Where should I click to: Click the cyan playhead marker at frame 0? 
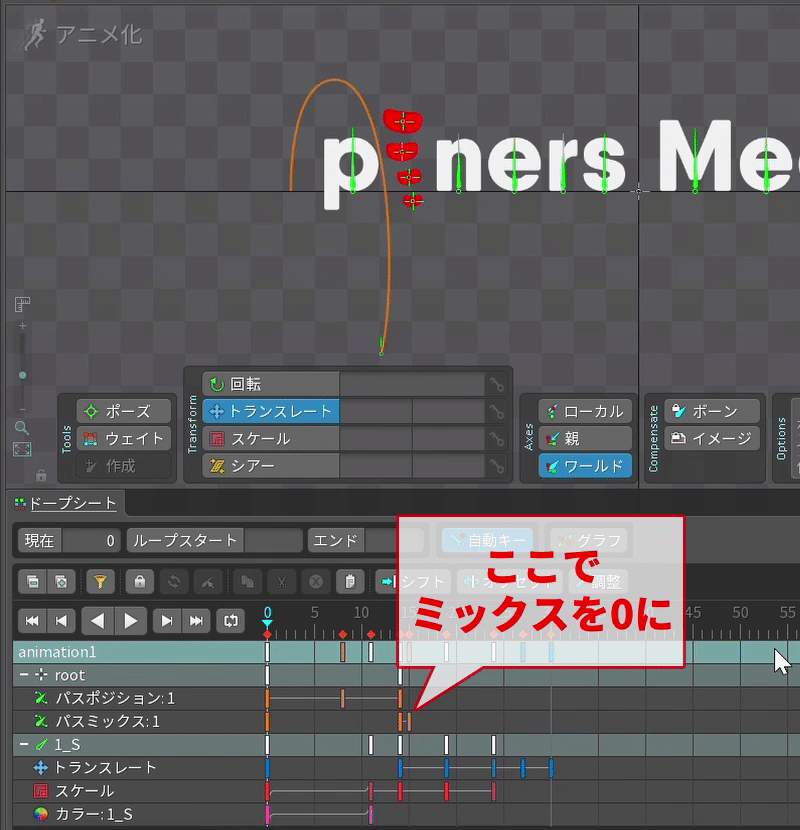point(267,622)
